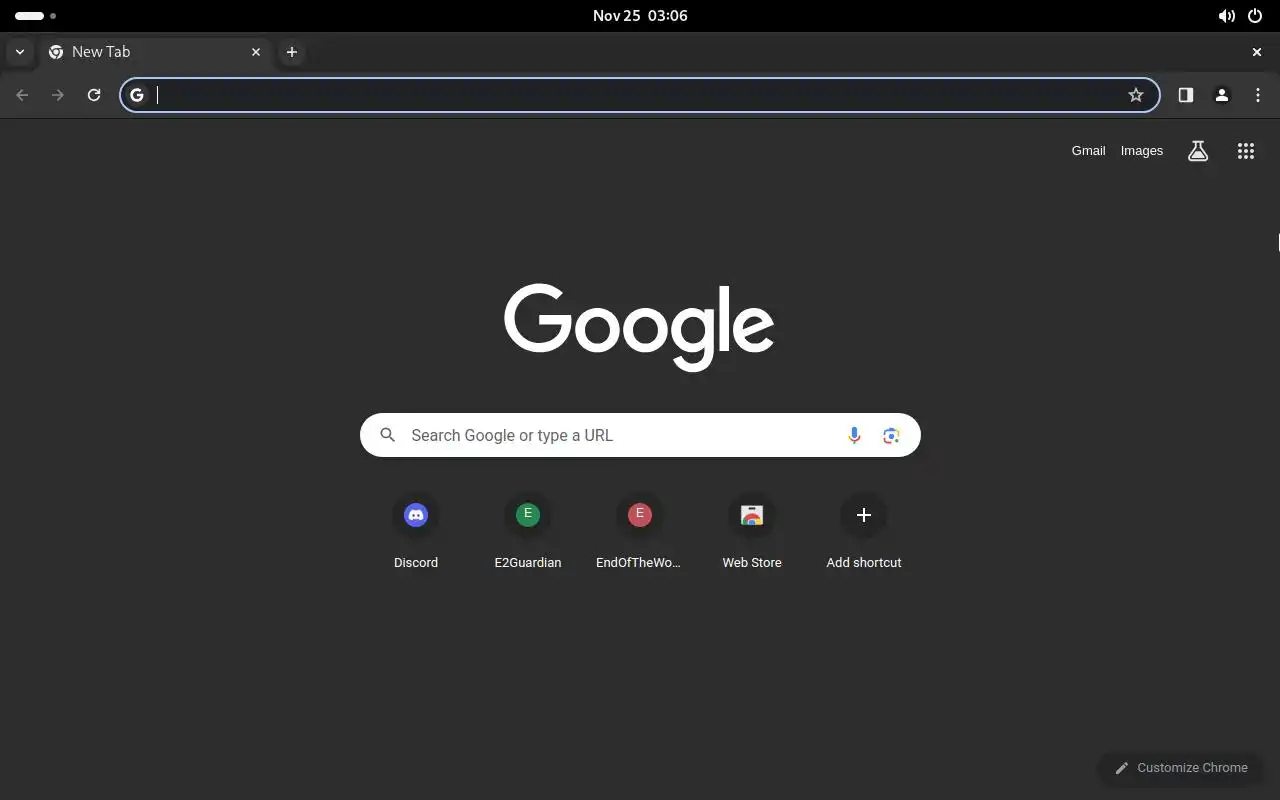Open the Web Store shortcut
This screenshot has width=1280, height=800.
coord(752,532)
